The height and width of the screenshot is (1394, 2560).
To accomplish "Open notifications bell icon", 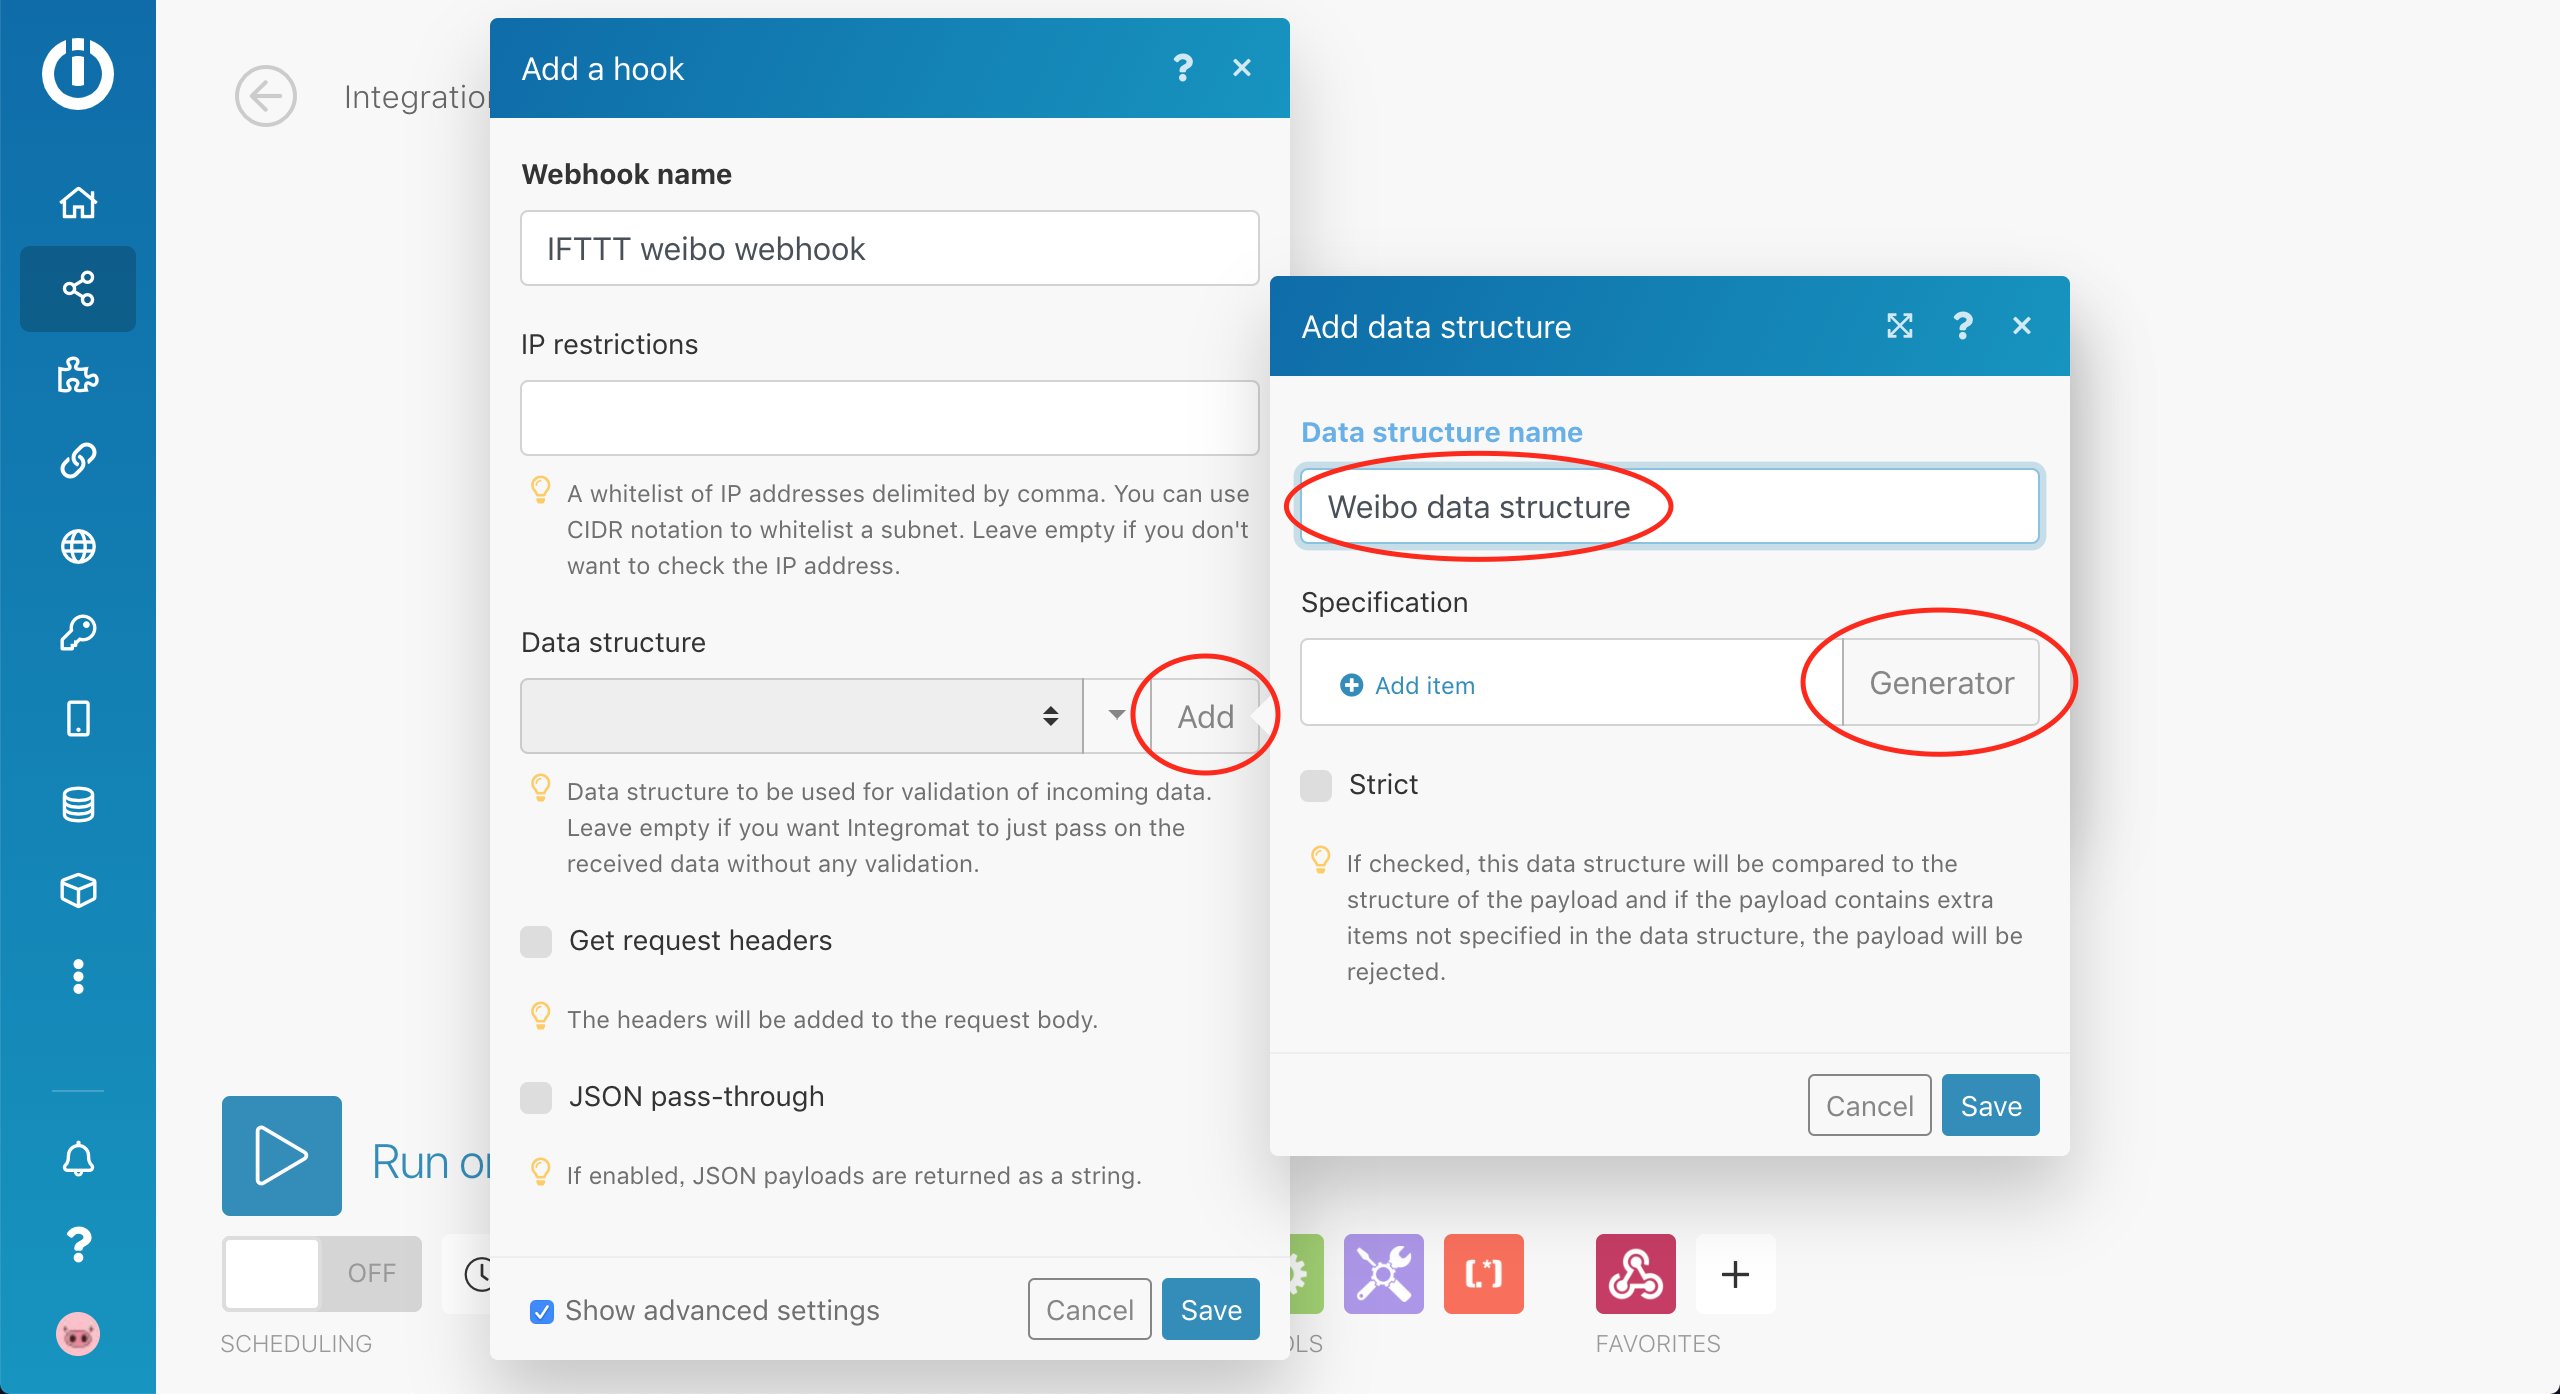I will [x=78, y=1158].
